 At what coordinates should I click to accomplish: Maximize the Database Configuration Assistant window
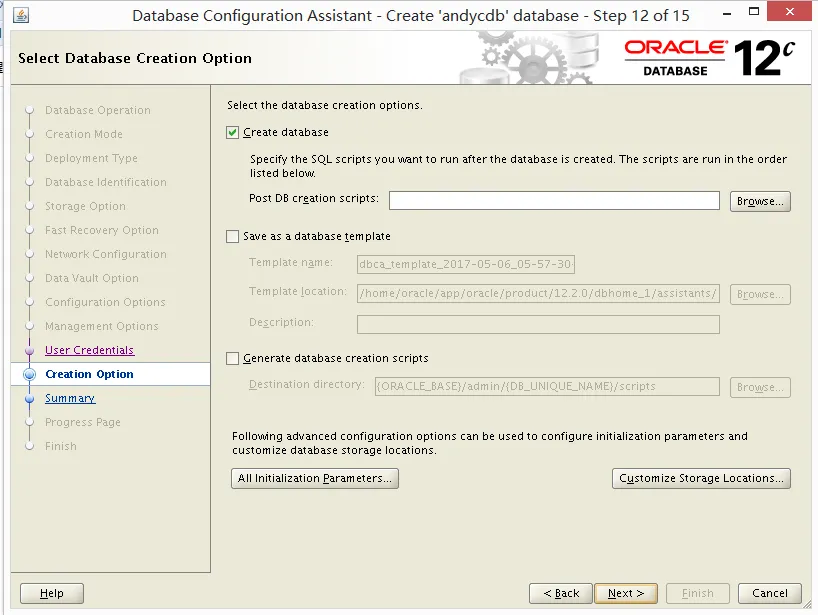[753, 11]
